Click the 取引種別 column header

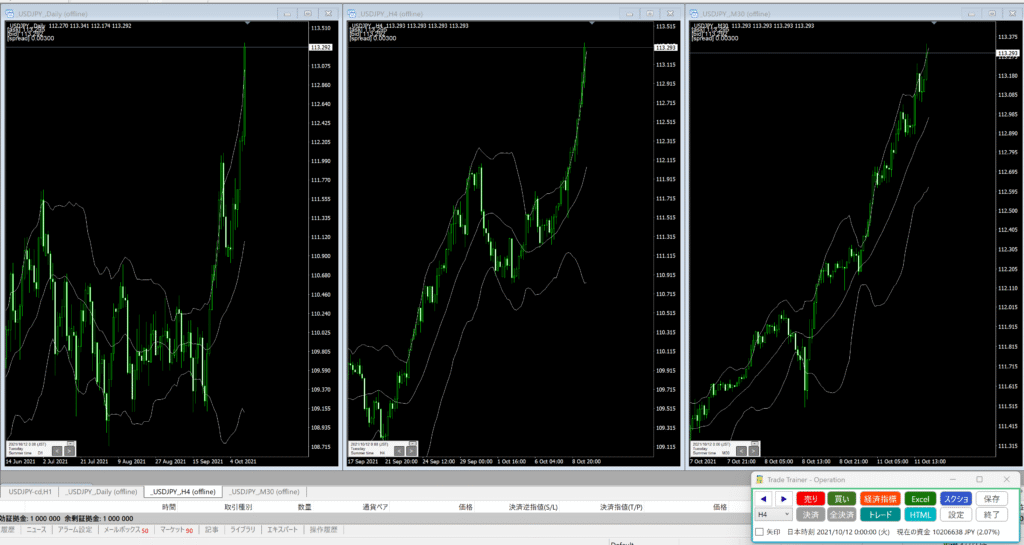(x=238, y=507)
